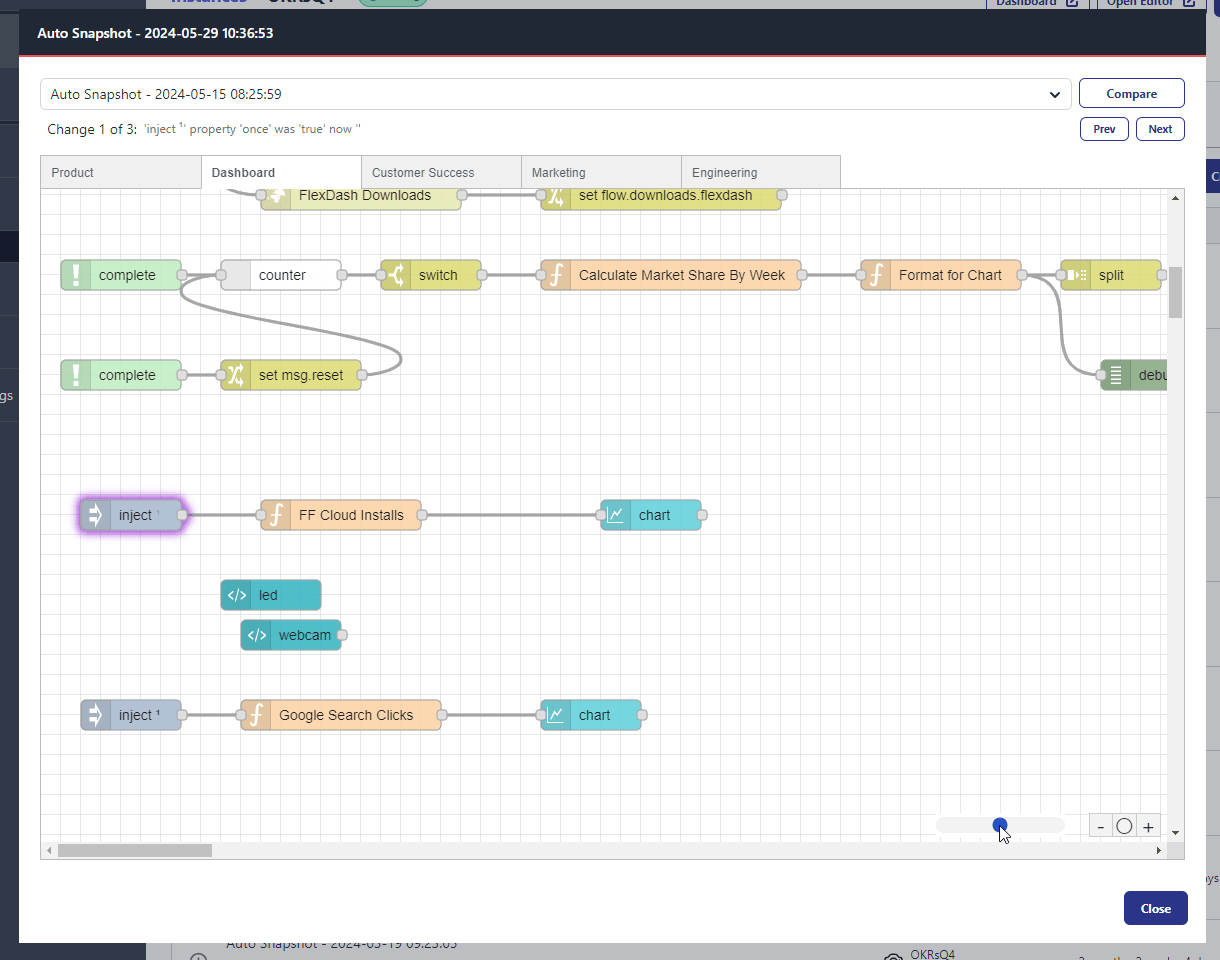Select the </> icon on the led node
The height and width of the screenshot is (960, 1220).
pyautogui.click(x=236, y=594)
